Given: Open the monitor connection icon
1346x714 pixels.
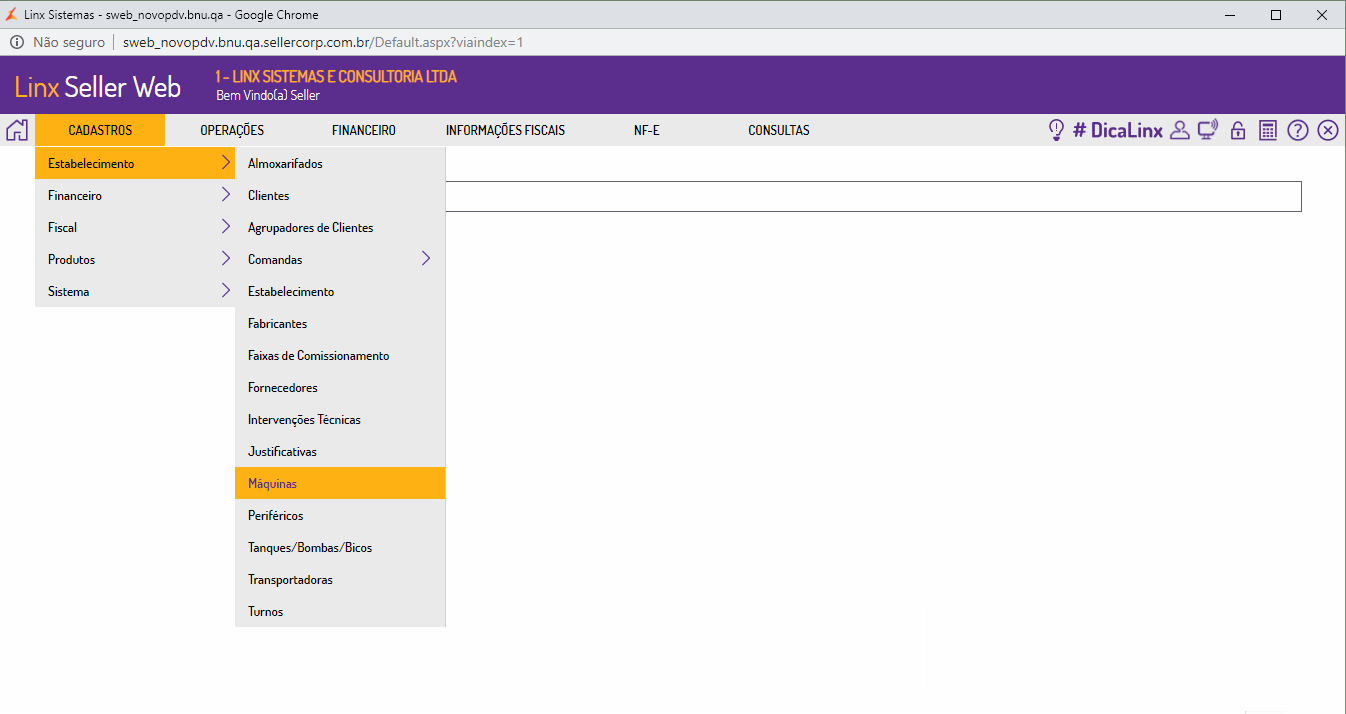Looking at the screenshot, I should point(1208,130).
